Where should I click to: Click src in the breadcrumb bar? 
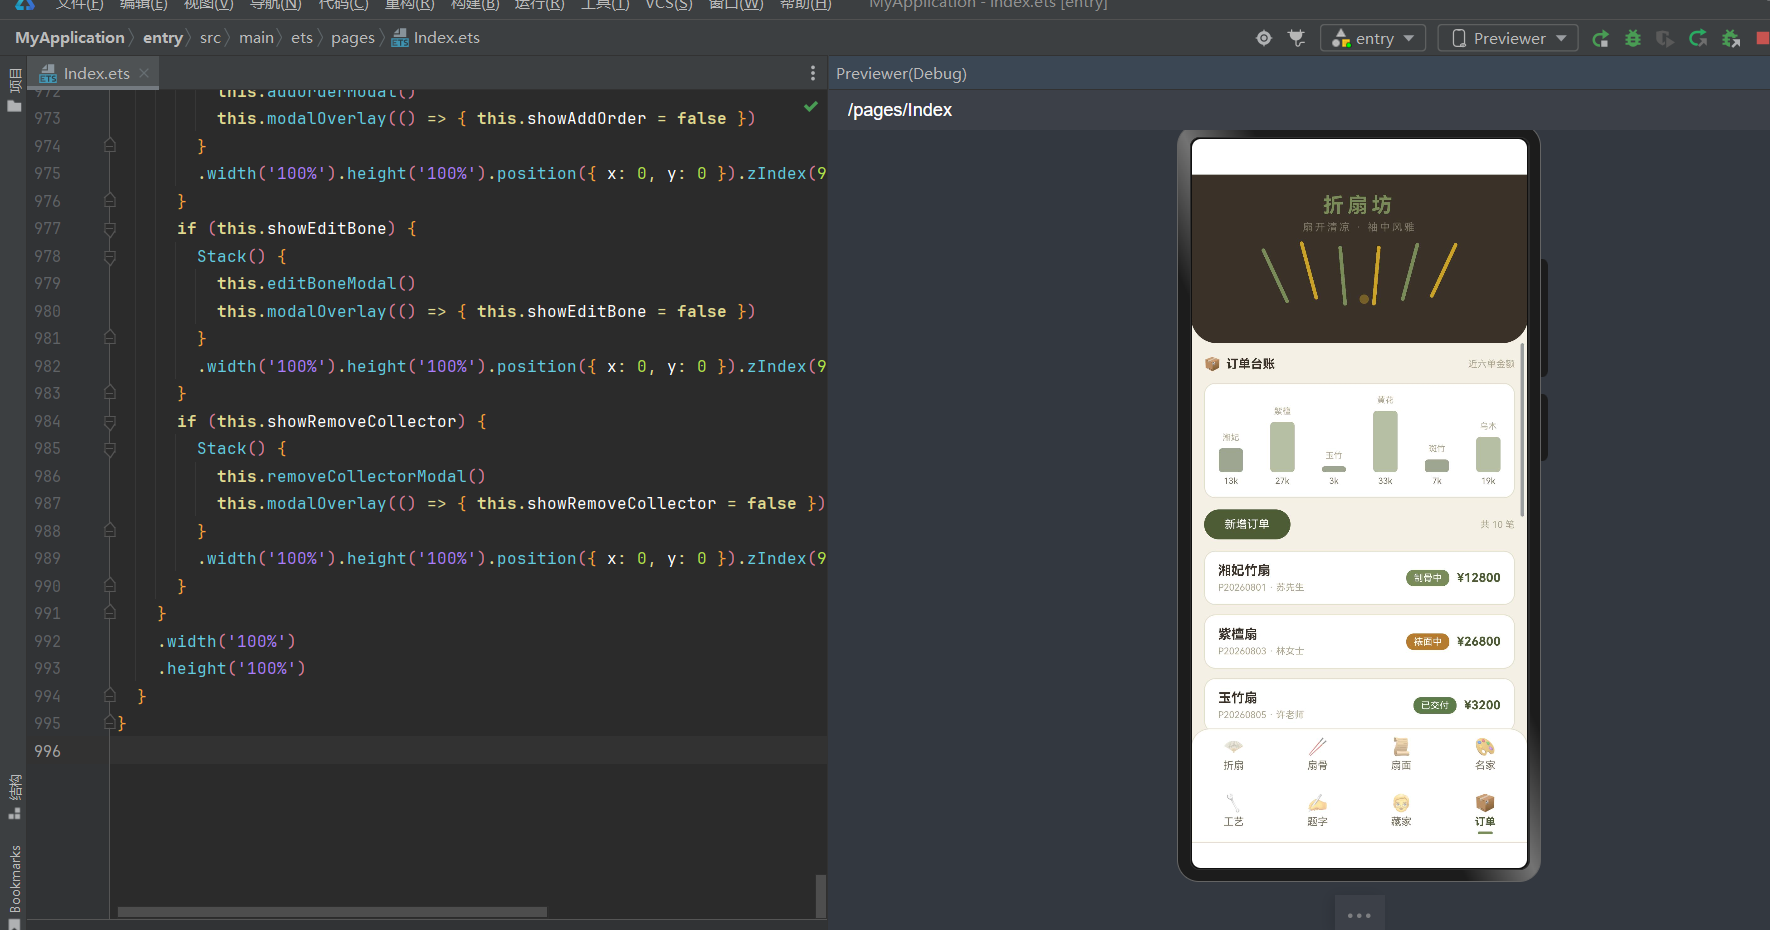pyautogui.click(x=210, y=38)
